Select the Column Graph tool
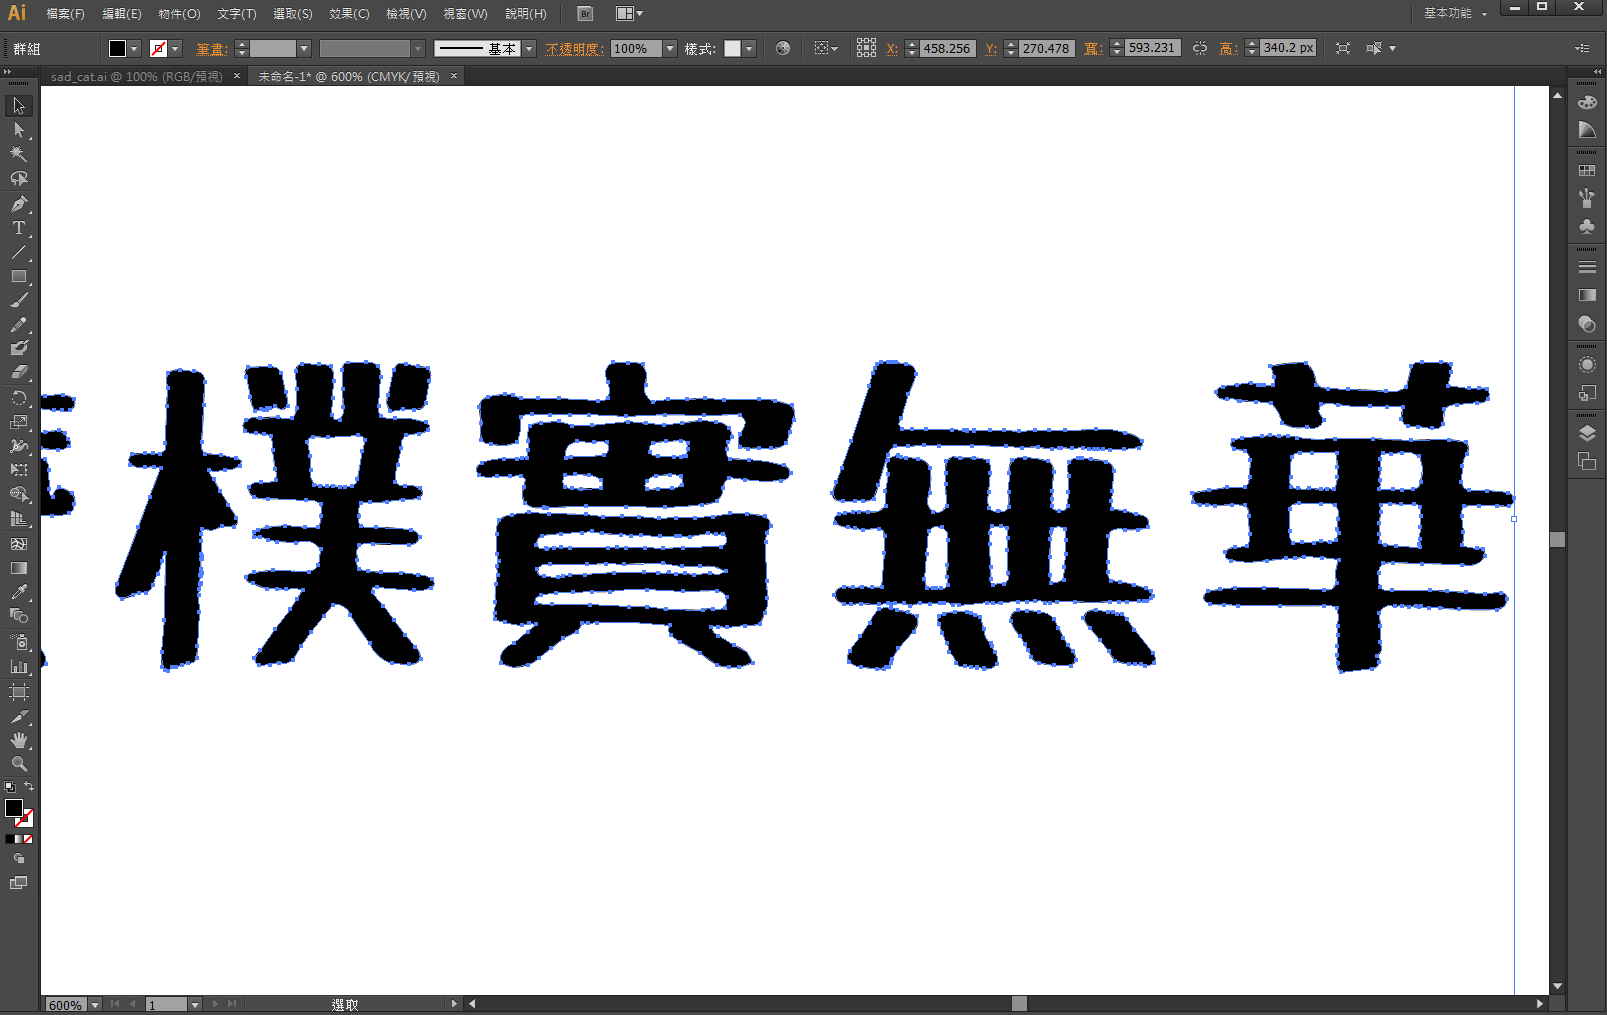1607x1015 pixels. (18, 666)
